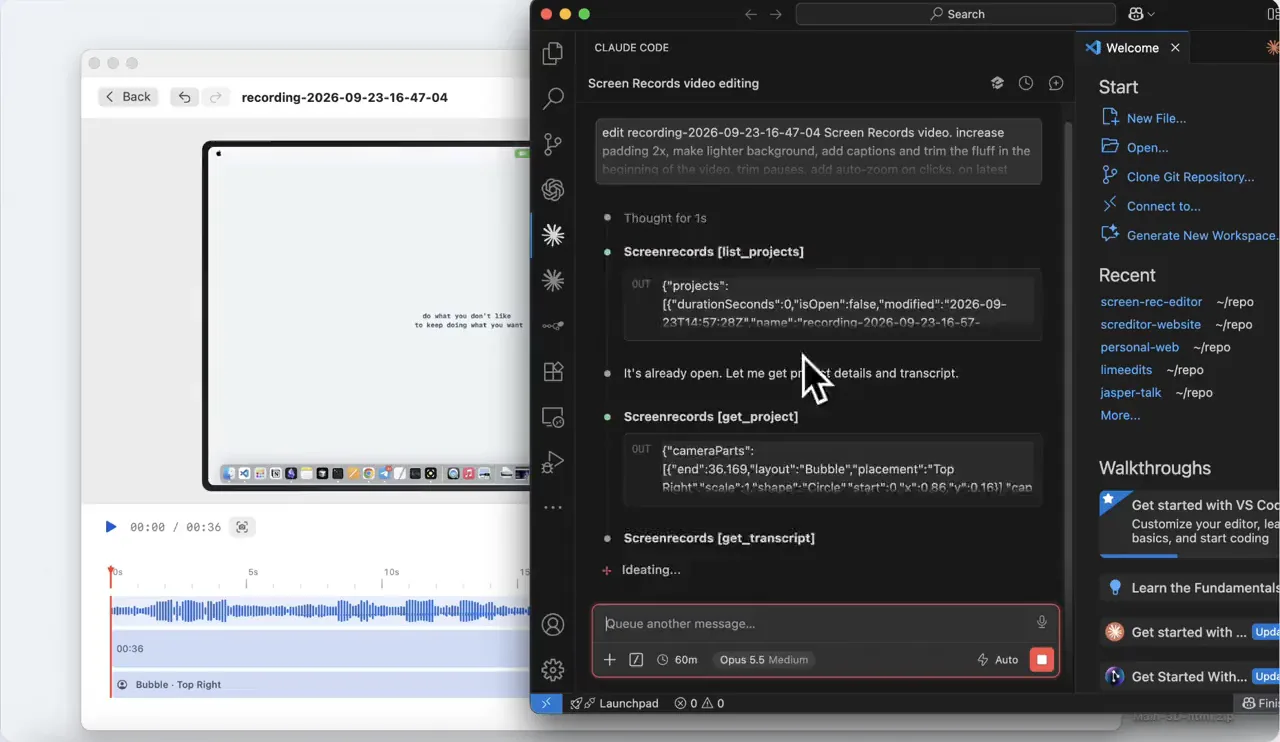Open the Run and Debug view
The image size is (1280, 742).
(x=553, y=462)
